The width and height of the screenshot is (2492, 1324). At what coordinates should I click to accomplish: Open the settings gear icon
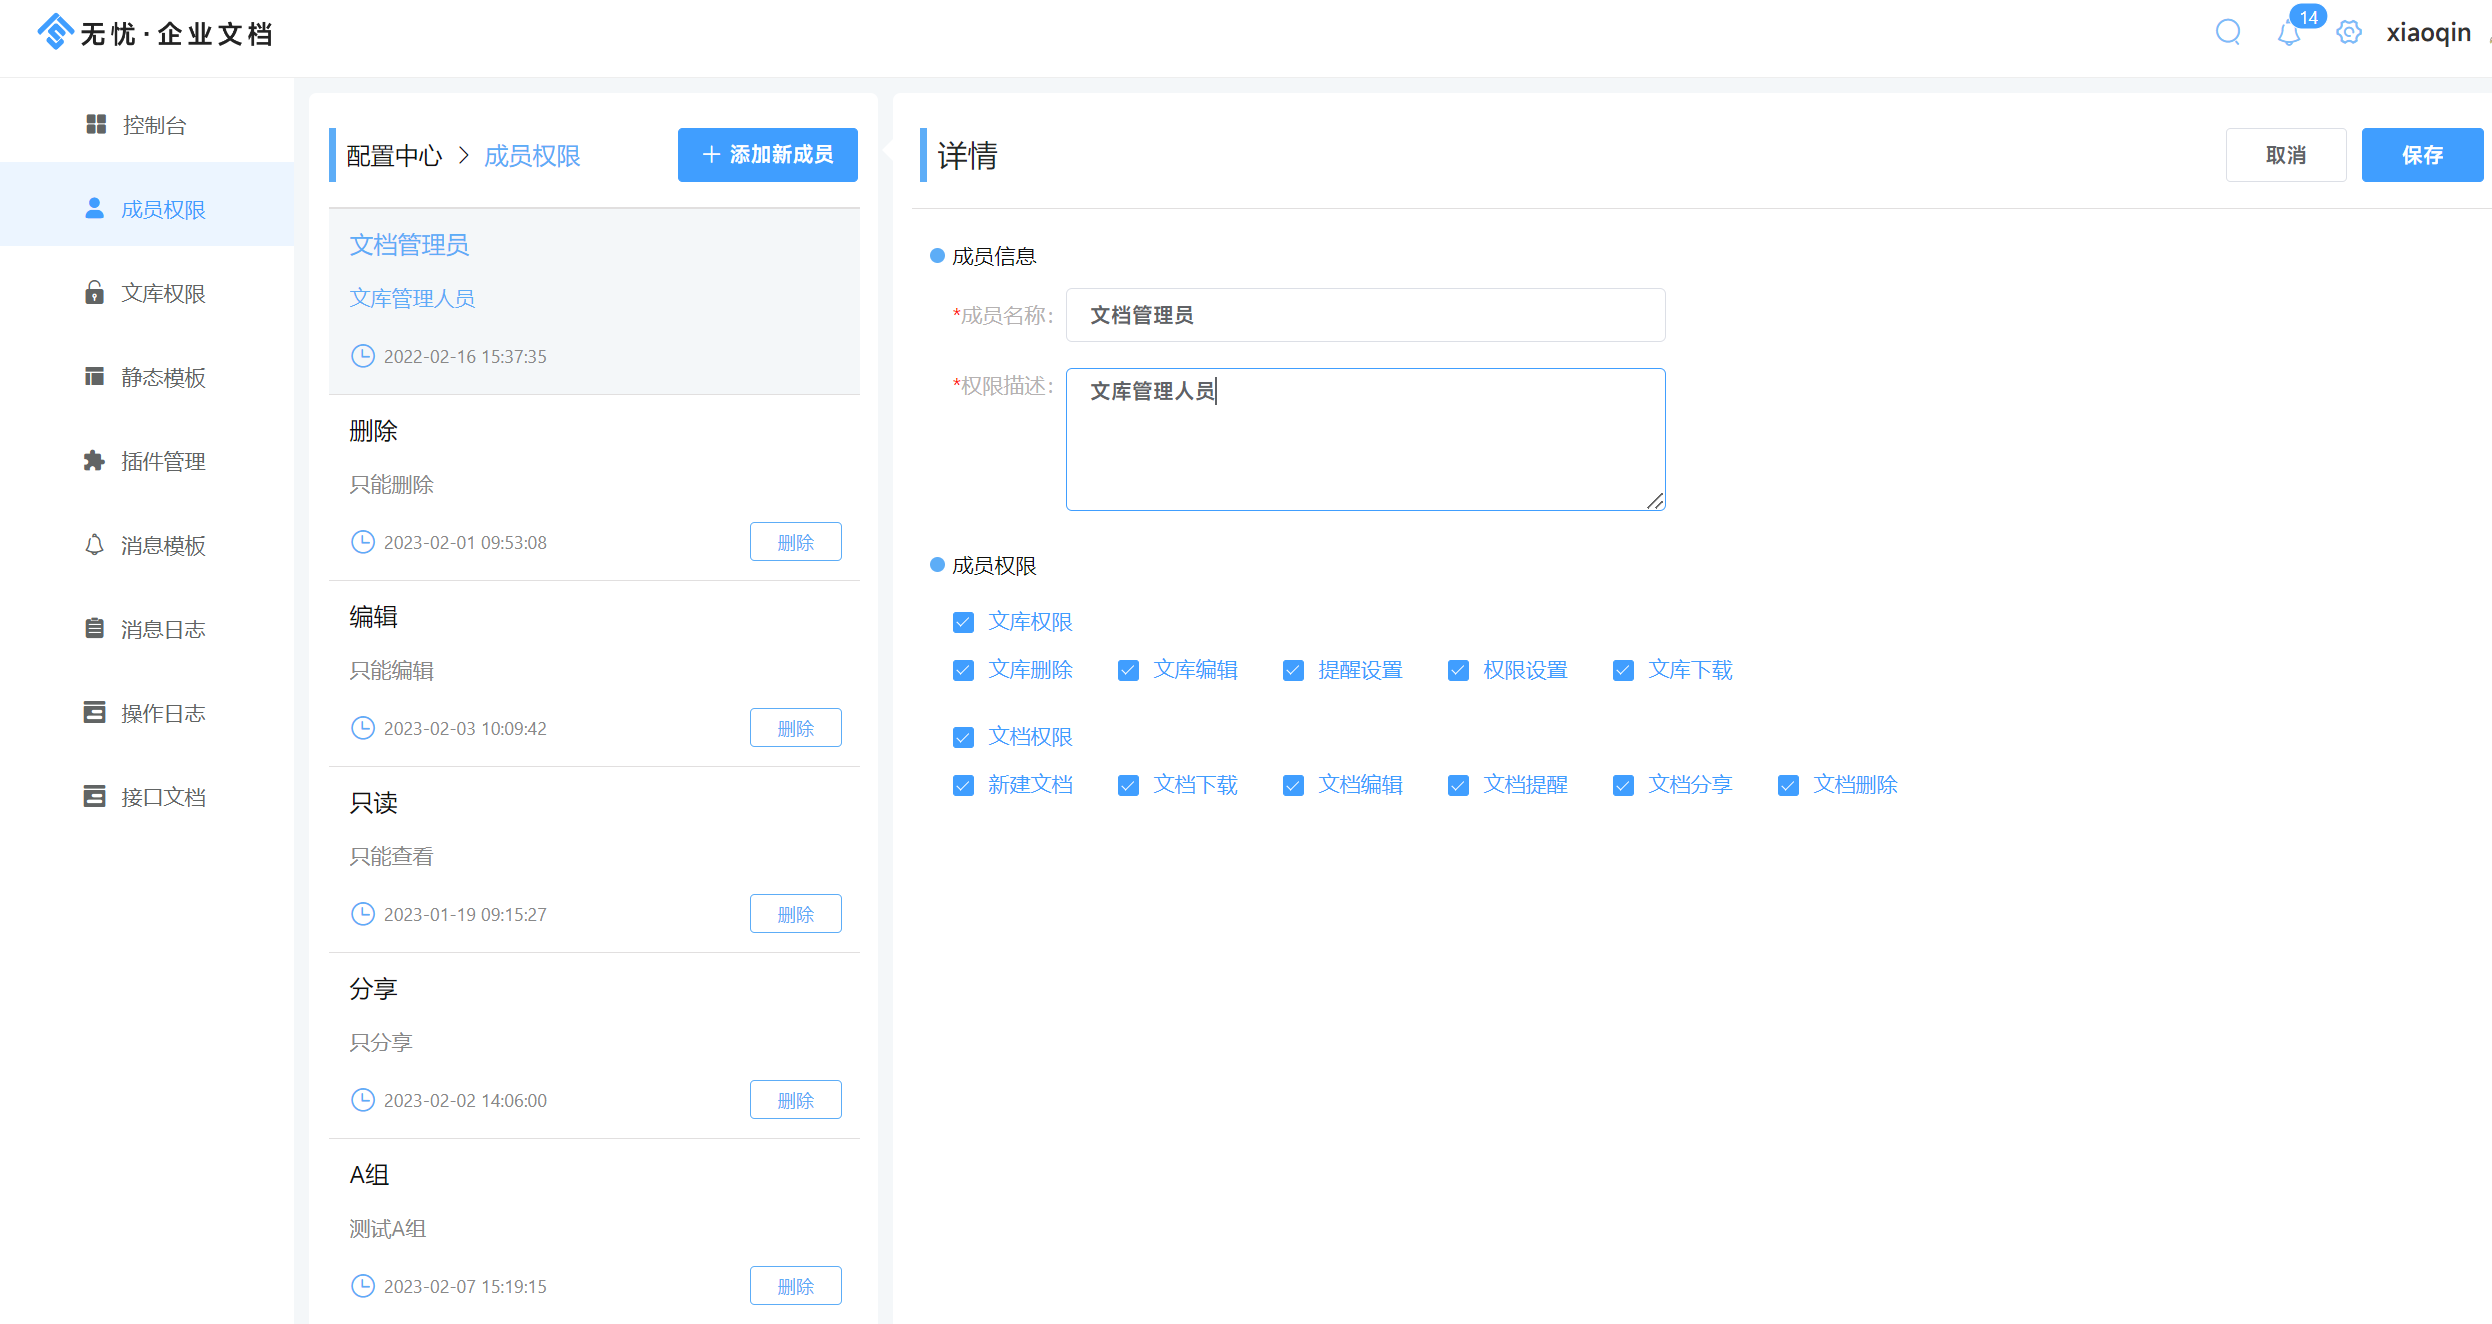[x=2349, y=32]
